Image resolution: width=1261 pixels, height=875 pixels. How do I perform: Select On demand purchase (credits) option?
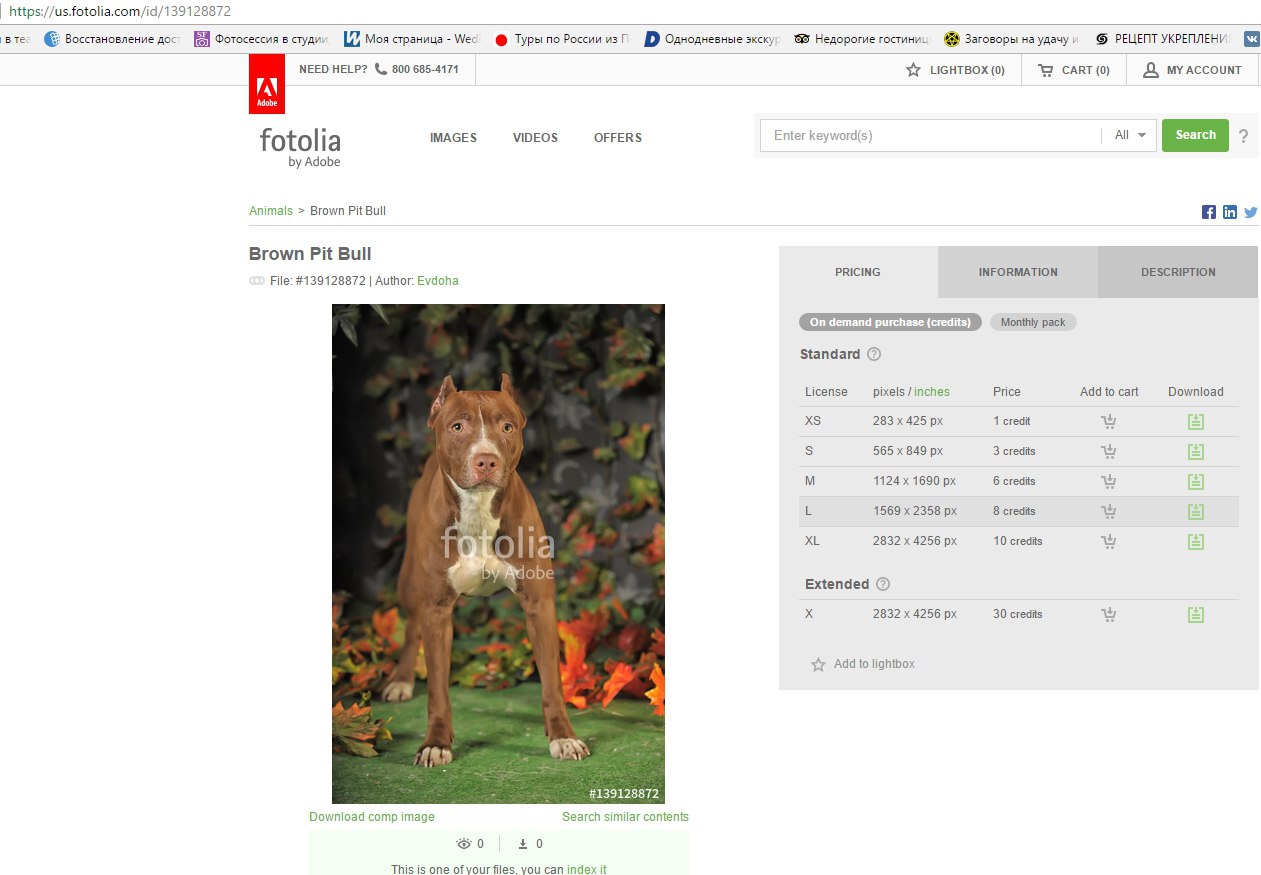[890, 322]
